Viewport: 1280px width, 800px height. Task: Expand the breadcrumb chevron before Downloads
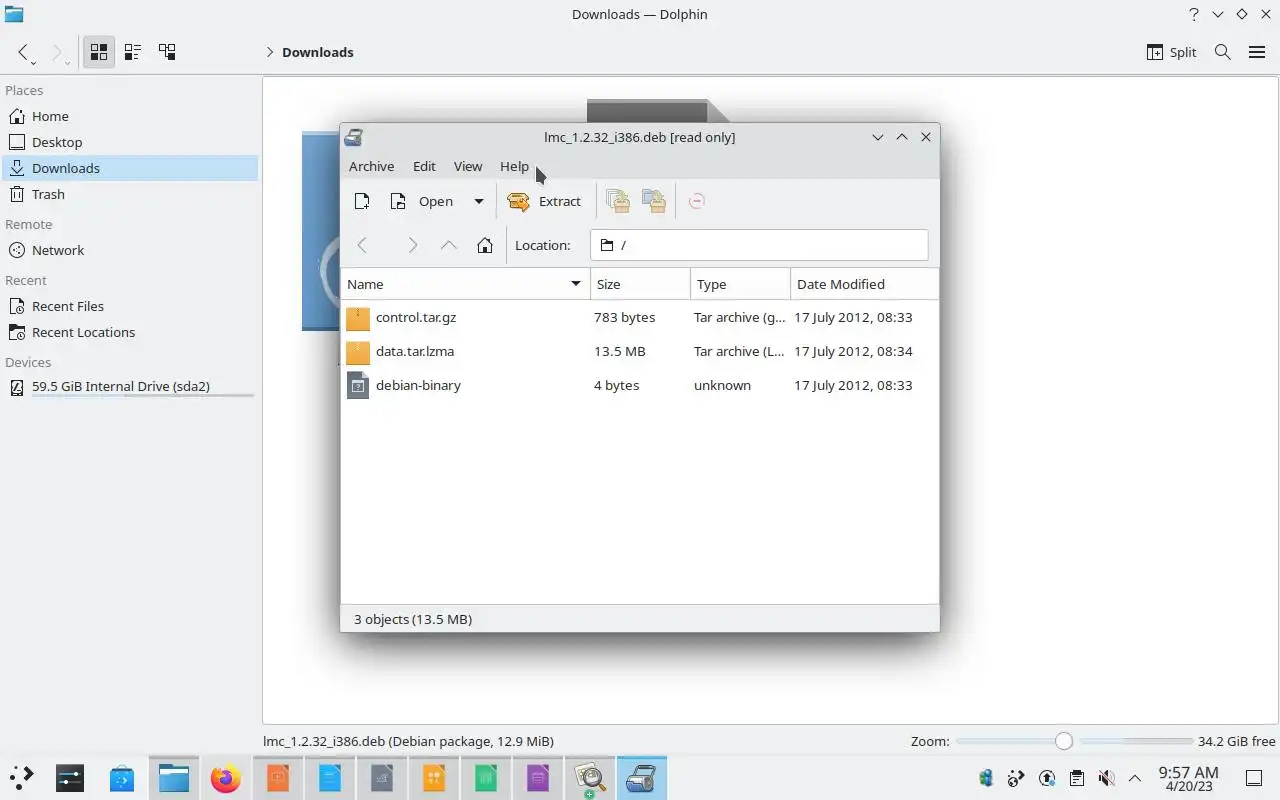click(x=269, y=52)
